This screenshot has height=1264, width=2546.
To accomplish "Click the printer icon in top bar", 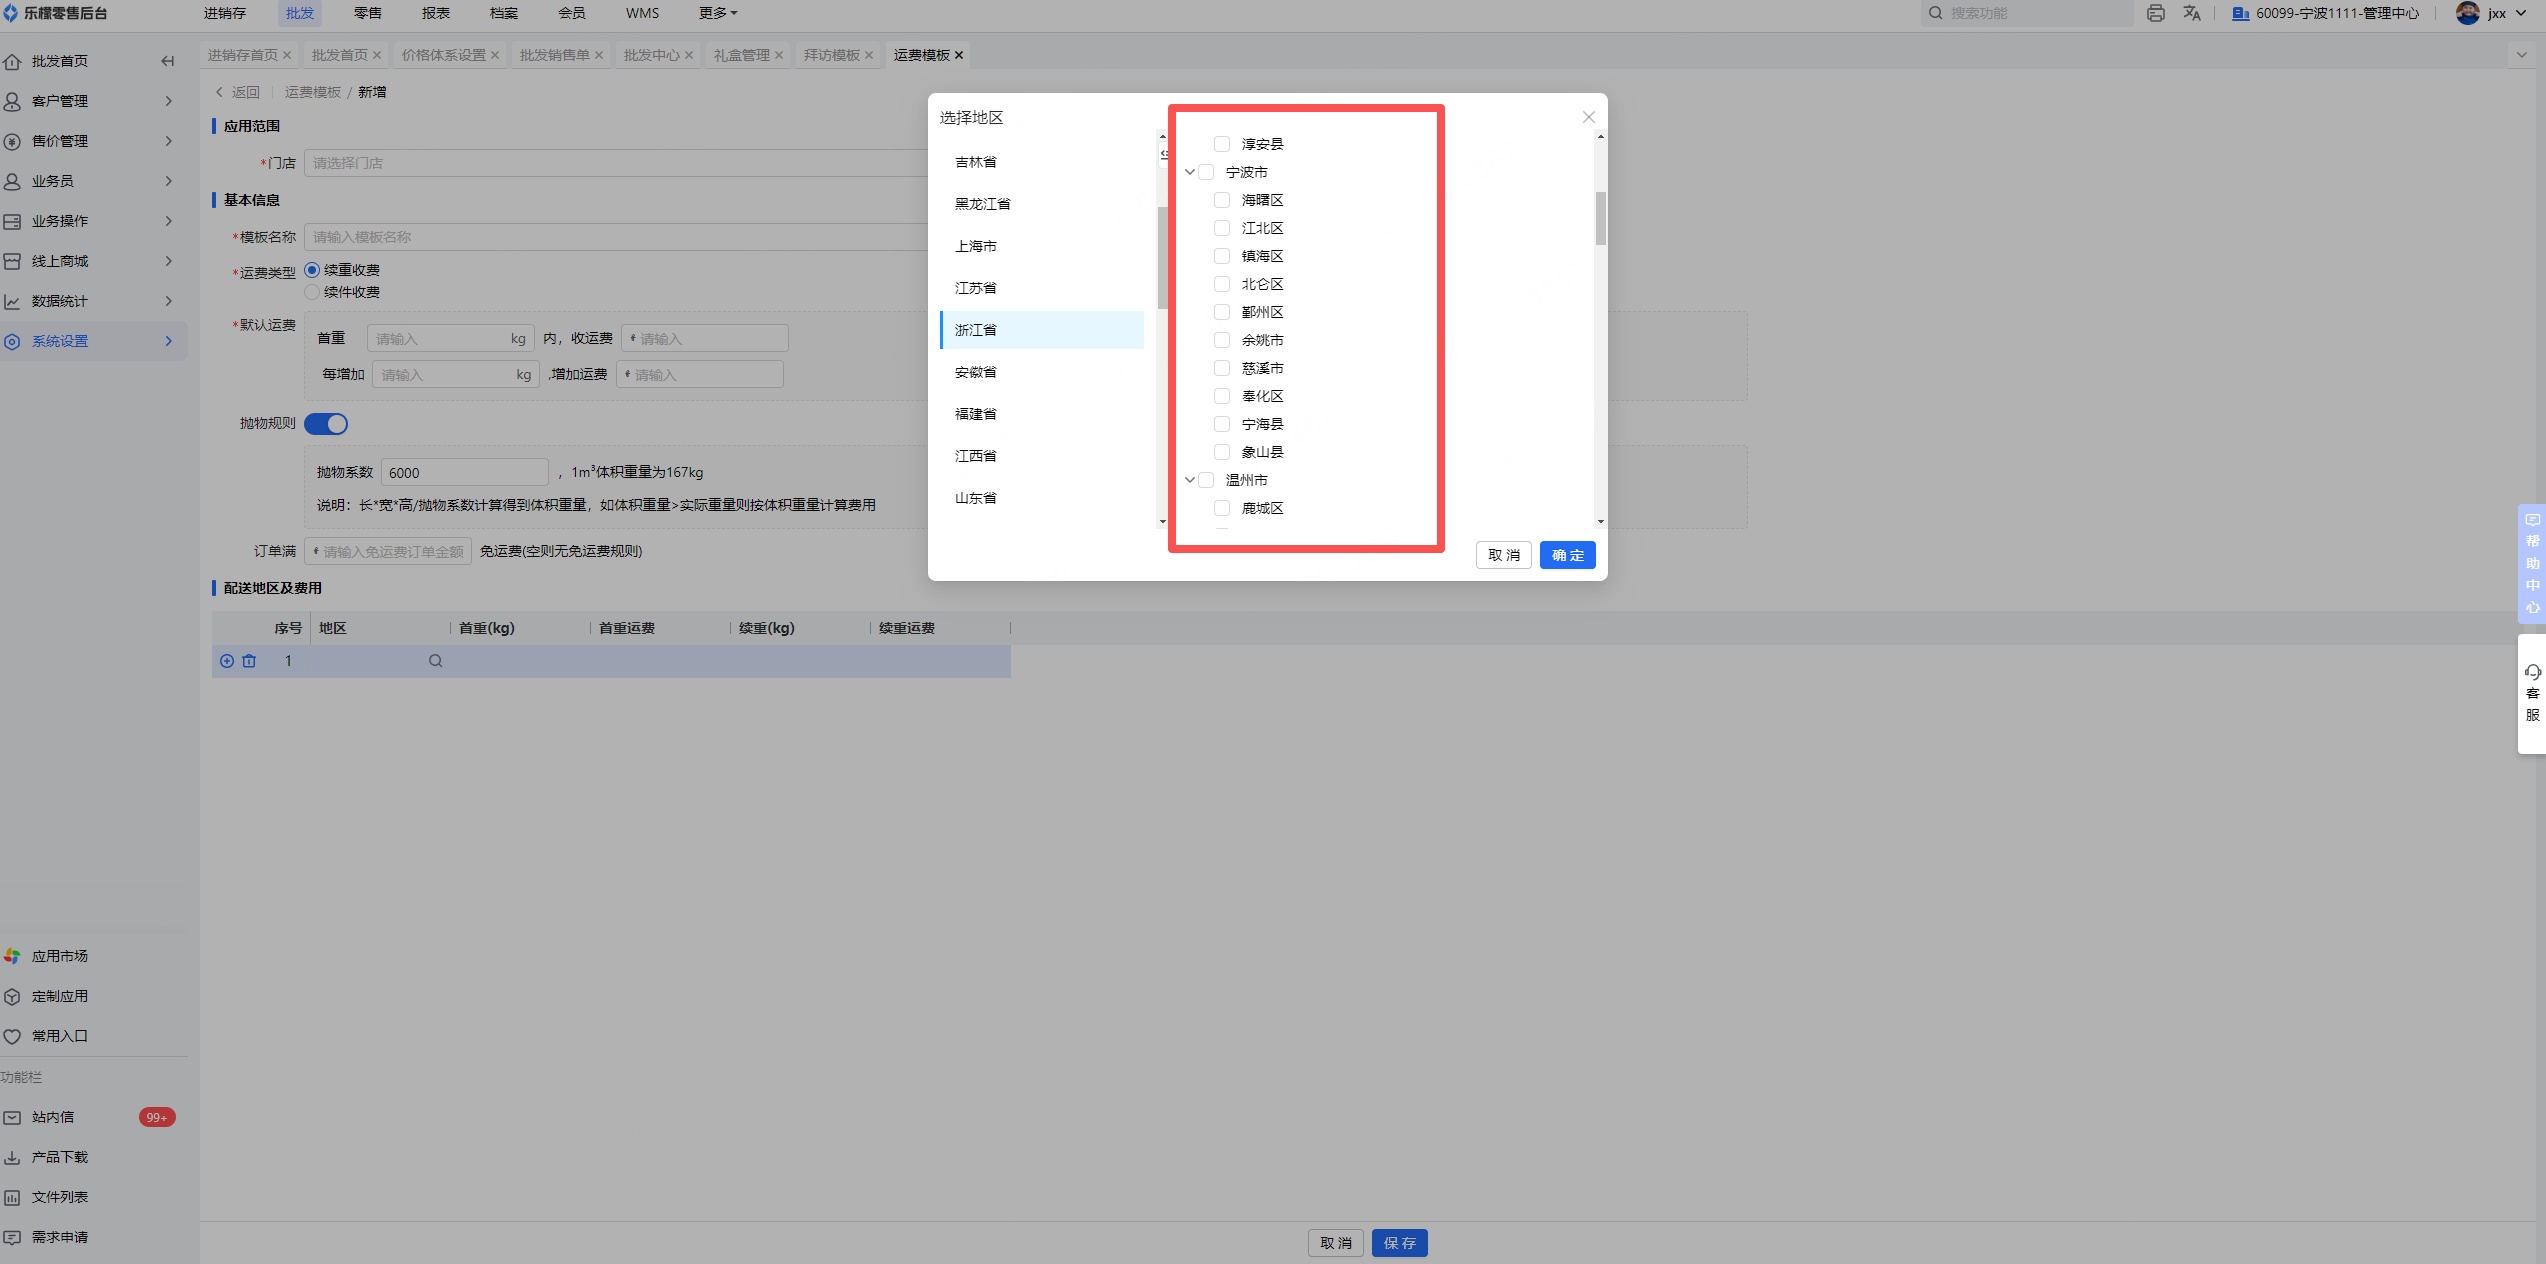I will pos(2155,13).
